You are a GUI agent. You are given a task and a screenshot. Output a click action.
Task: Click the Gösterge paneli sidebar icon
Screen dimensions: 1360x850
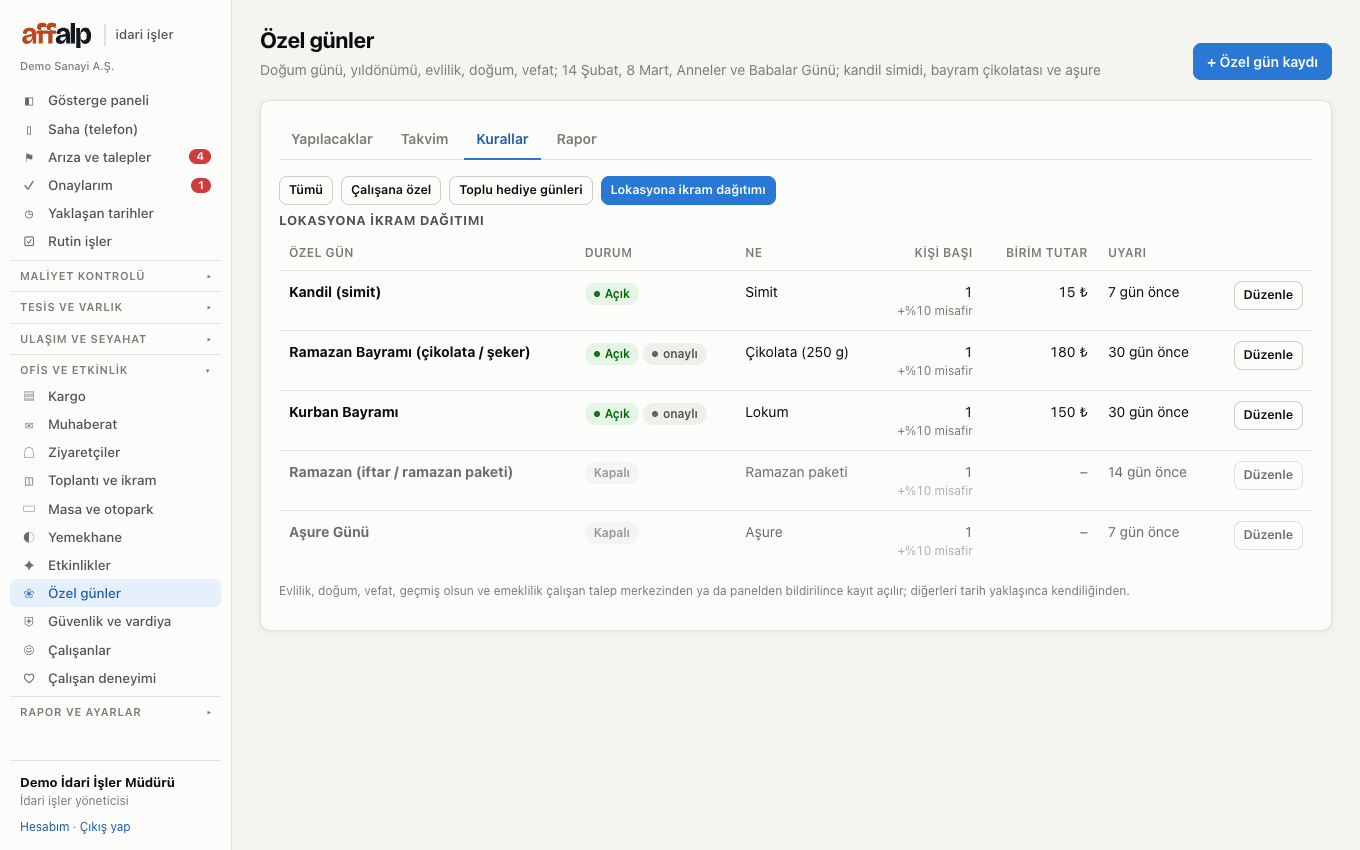click(x=29, y=101)
